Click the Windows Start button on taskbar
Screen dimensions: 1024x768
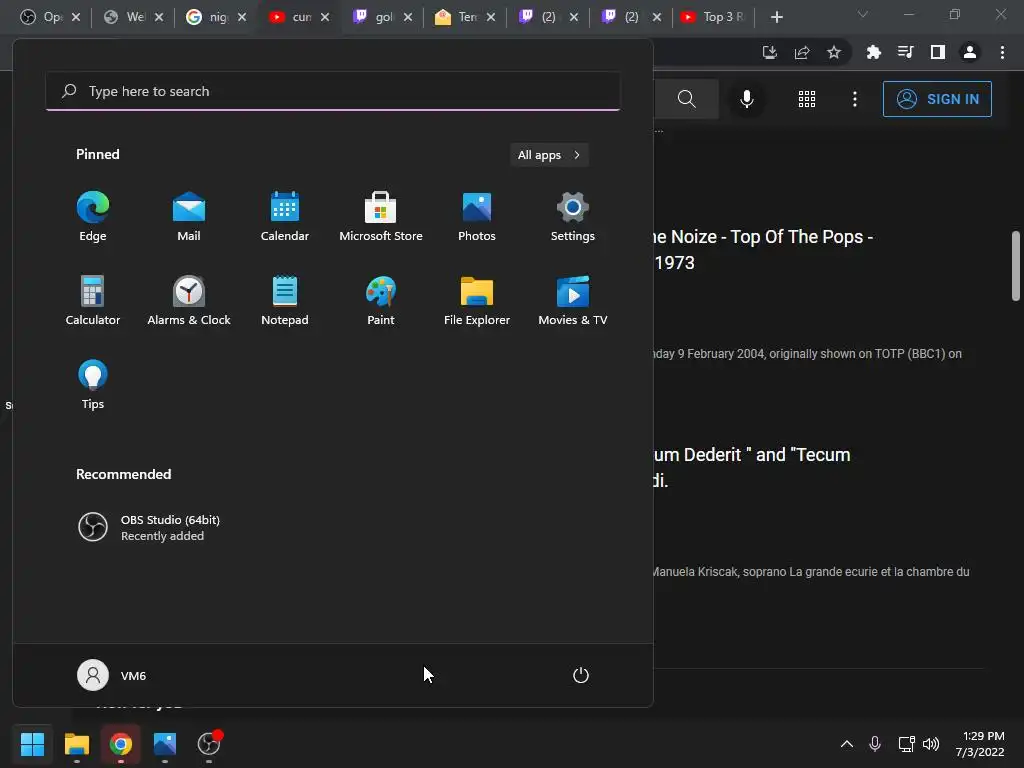click(x=32, y=744)
